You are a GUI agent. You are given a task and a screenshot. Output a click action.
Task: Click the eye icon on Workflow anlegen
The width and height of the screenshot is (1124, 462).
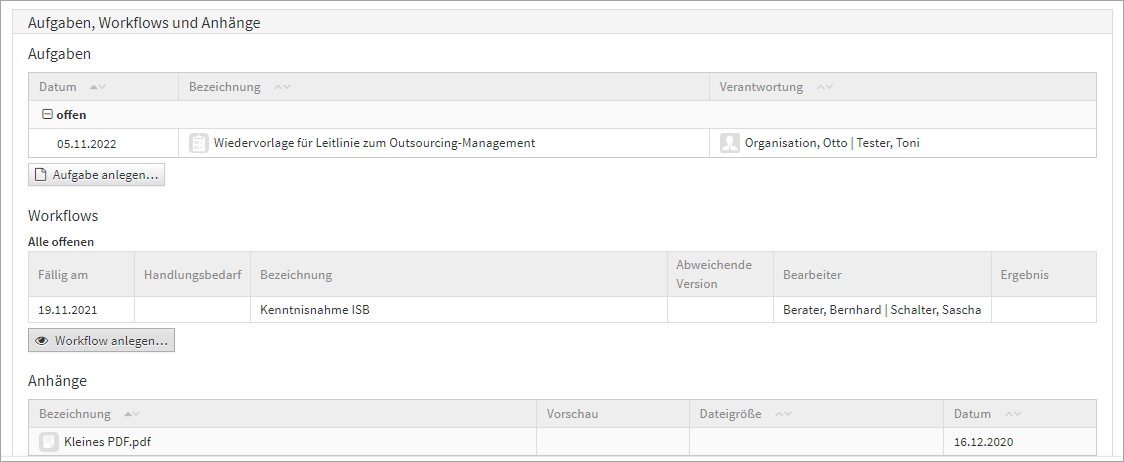point(42,341)
